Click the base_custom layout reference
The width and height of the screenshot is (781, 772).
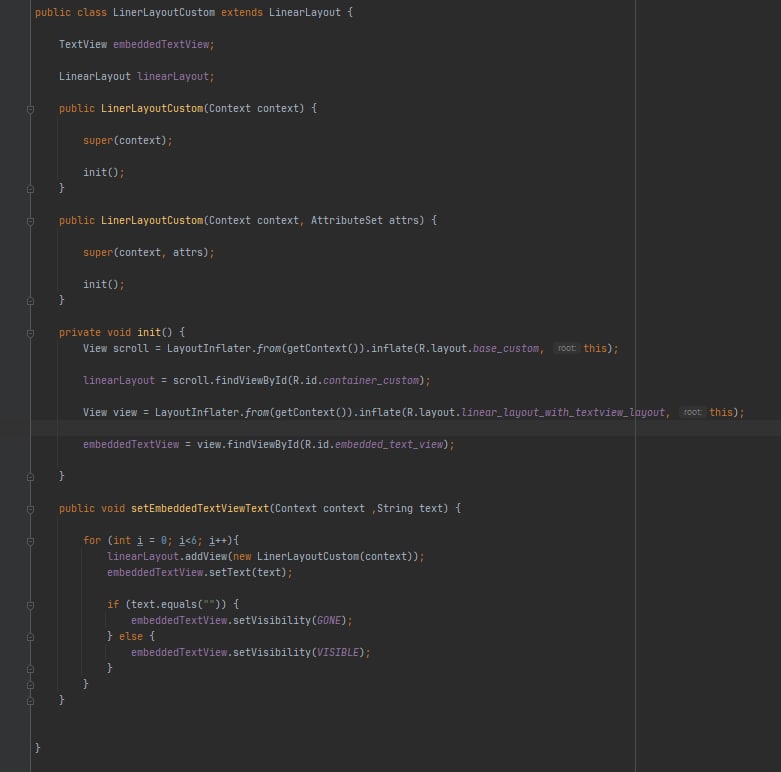coord(506,348)
